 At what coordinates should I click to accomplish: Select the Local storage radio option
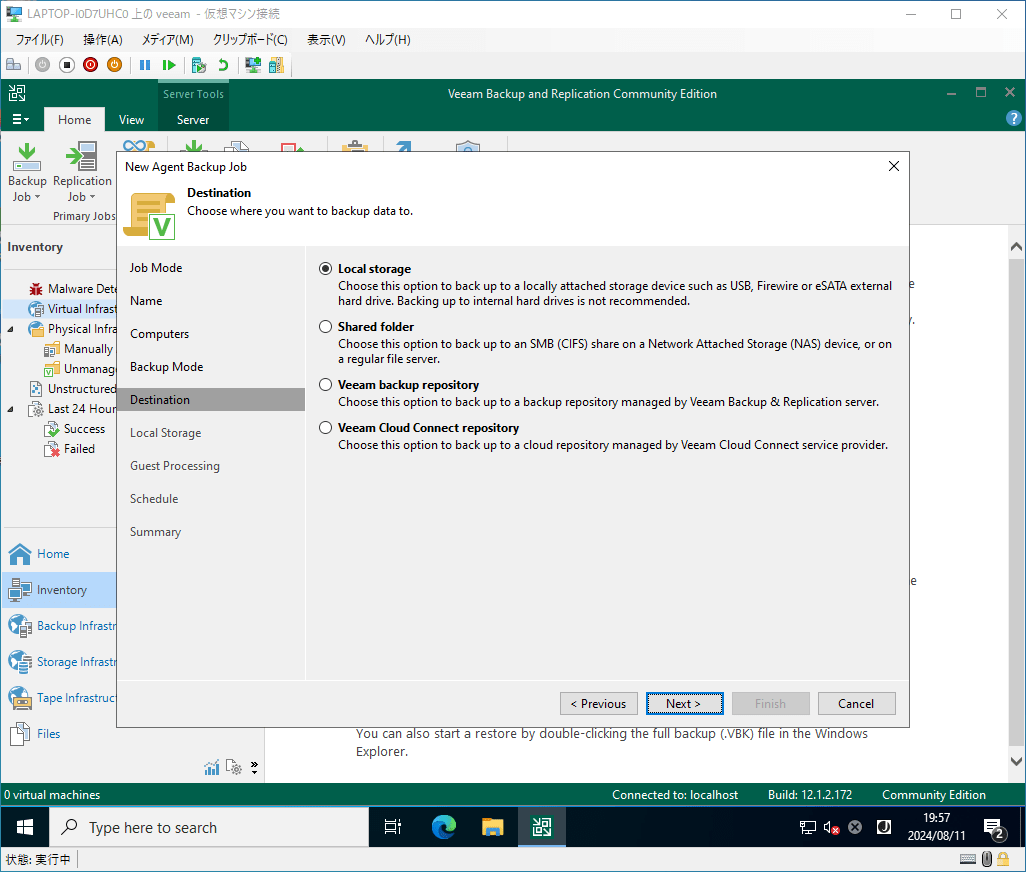(325, 269)
